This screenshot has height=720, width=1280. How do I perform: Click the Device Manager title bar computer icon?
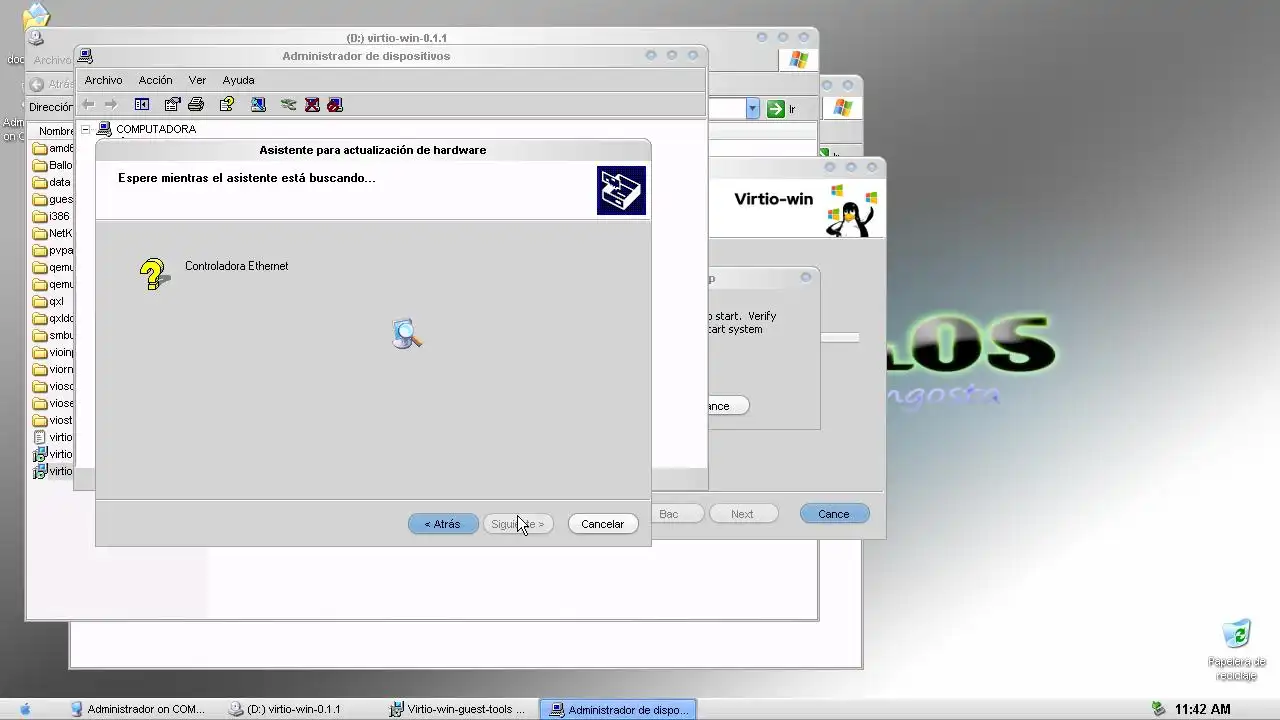tap(86, 56)
